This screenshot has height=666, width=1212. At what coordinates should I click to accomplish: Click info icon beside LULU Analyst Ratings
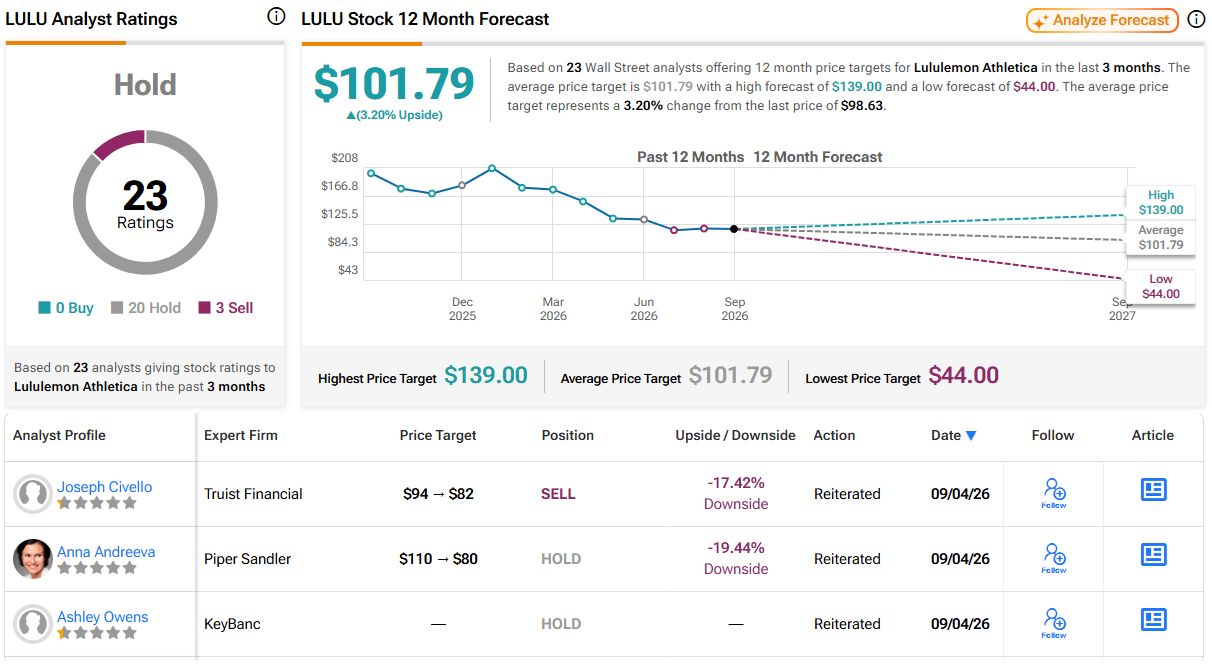(276, 17)
